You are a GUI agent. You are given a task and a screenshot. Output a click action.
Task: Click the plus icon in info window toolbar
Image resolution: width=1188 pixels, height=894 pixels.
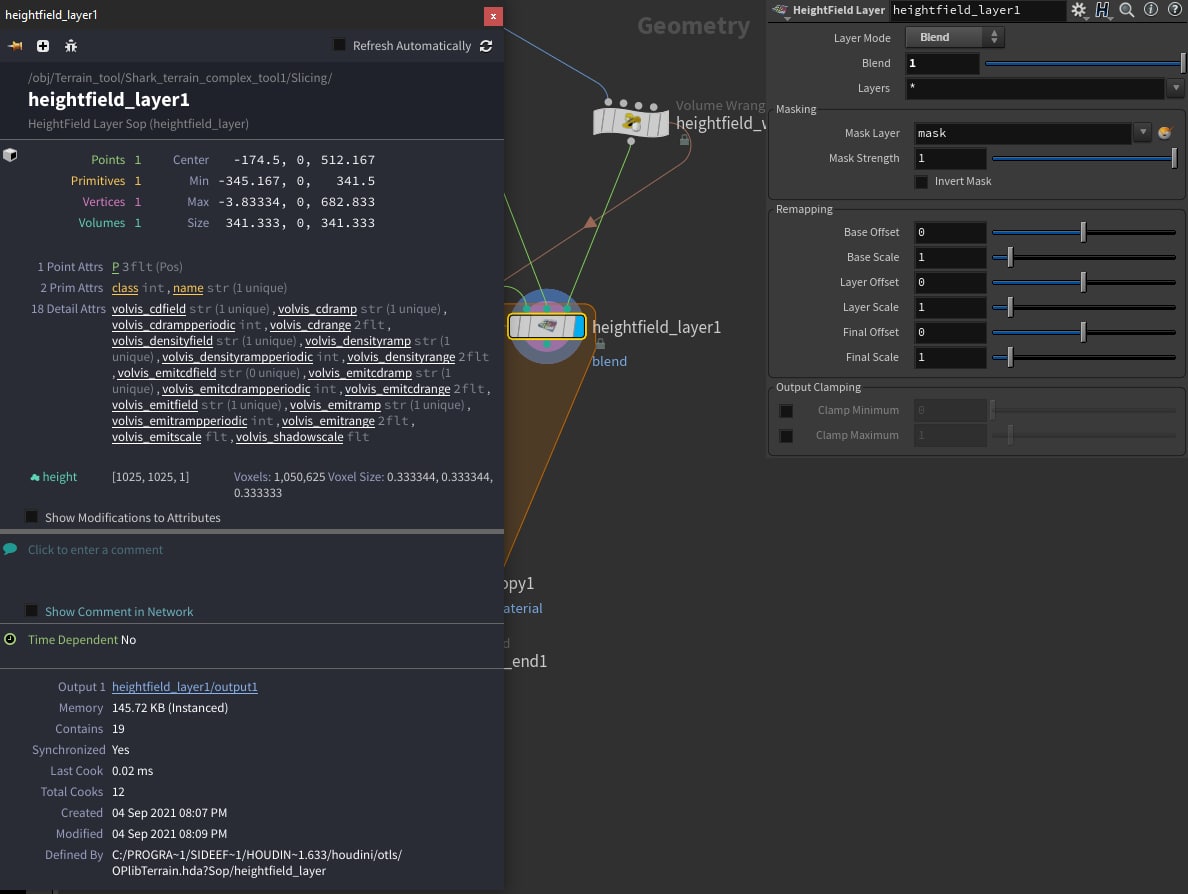point(43,46)
